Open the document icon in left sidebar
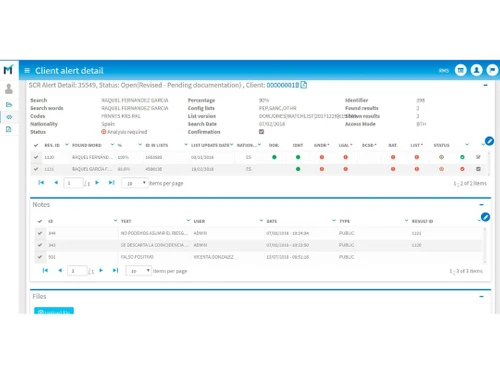500x375 pixels. click(x=9, y=129)
